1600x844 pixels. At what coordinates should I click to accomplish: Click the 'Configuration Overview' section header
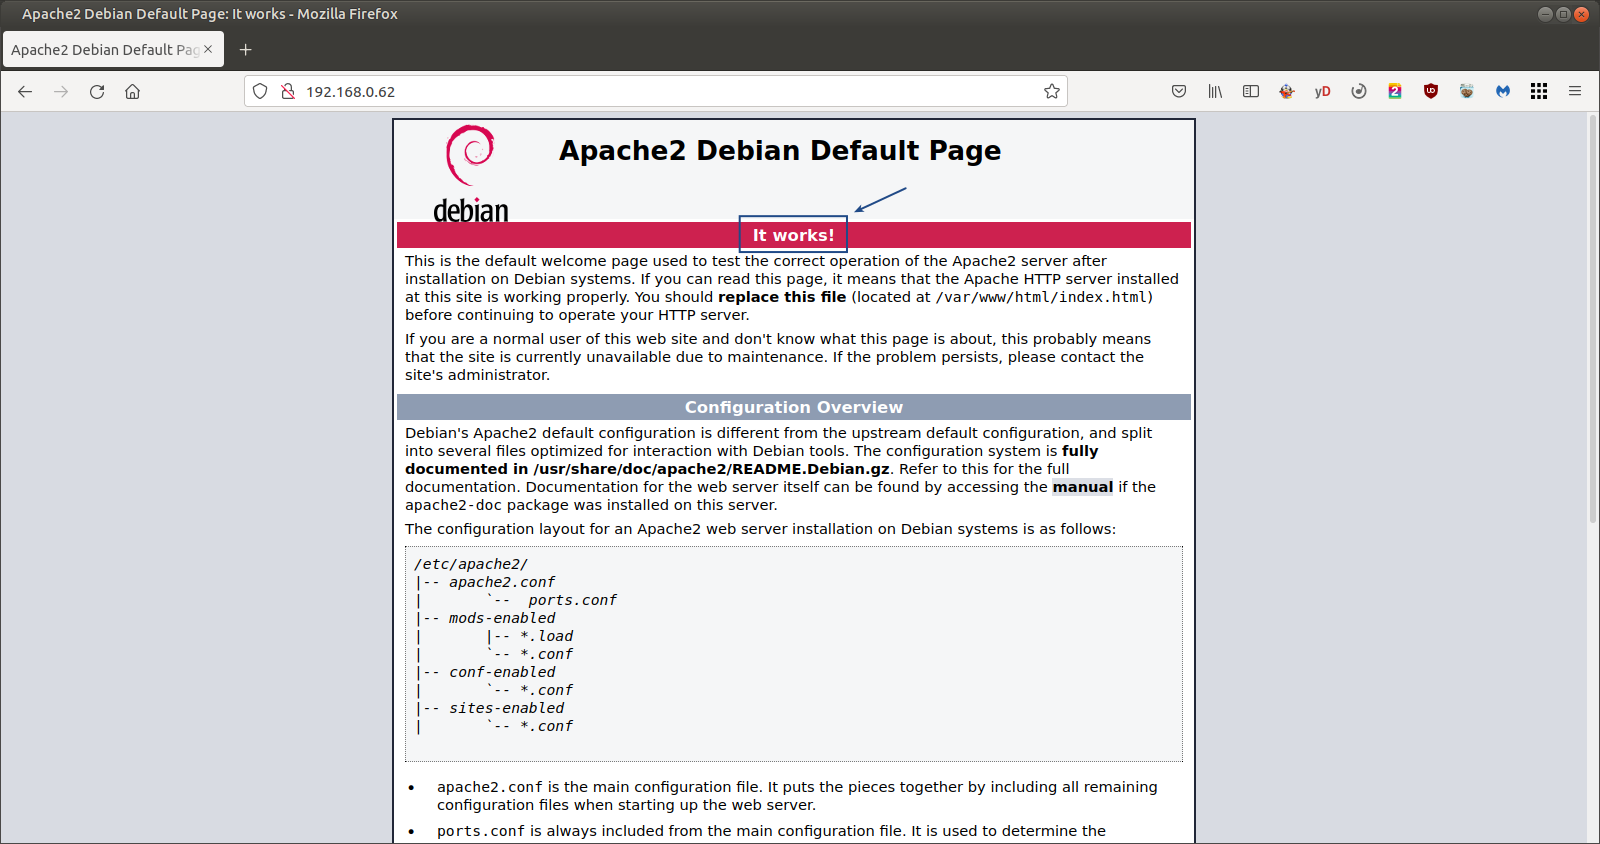click(794, 407)
